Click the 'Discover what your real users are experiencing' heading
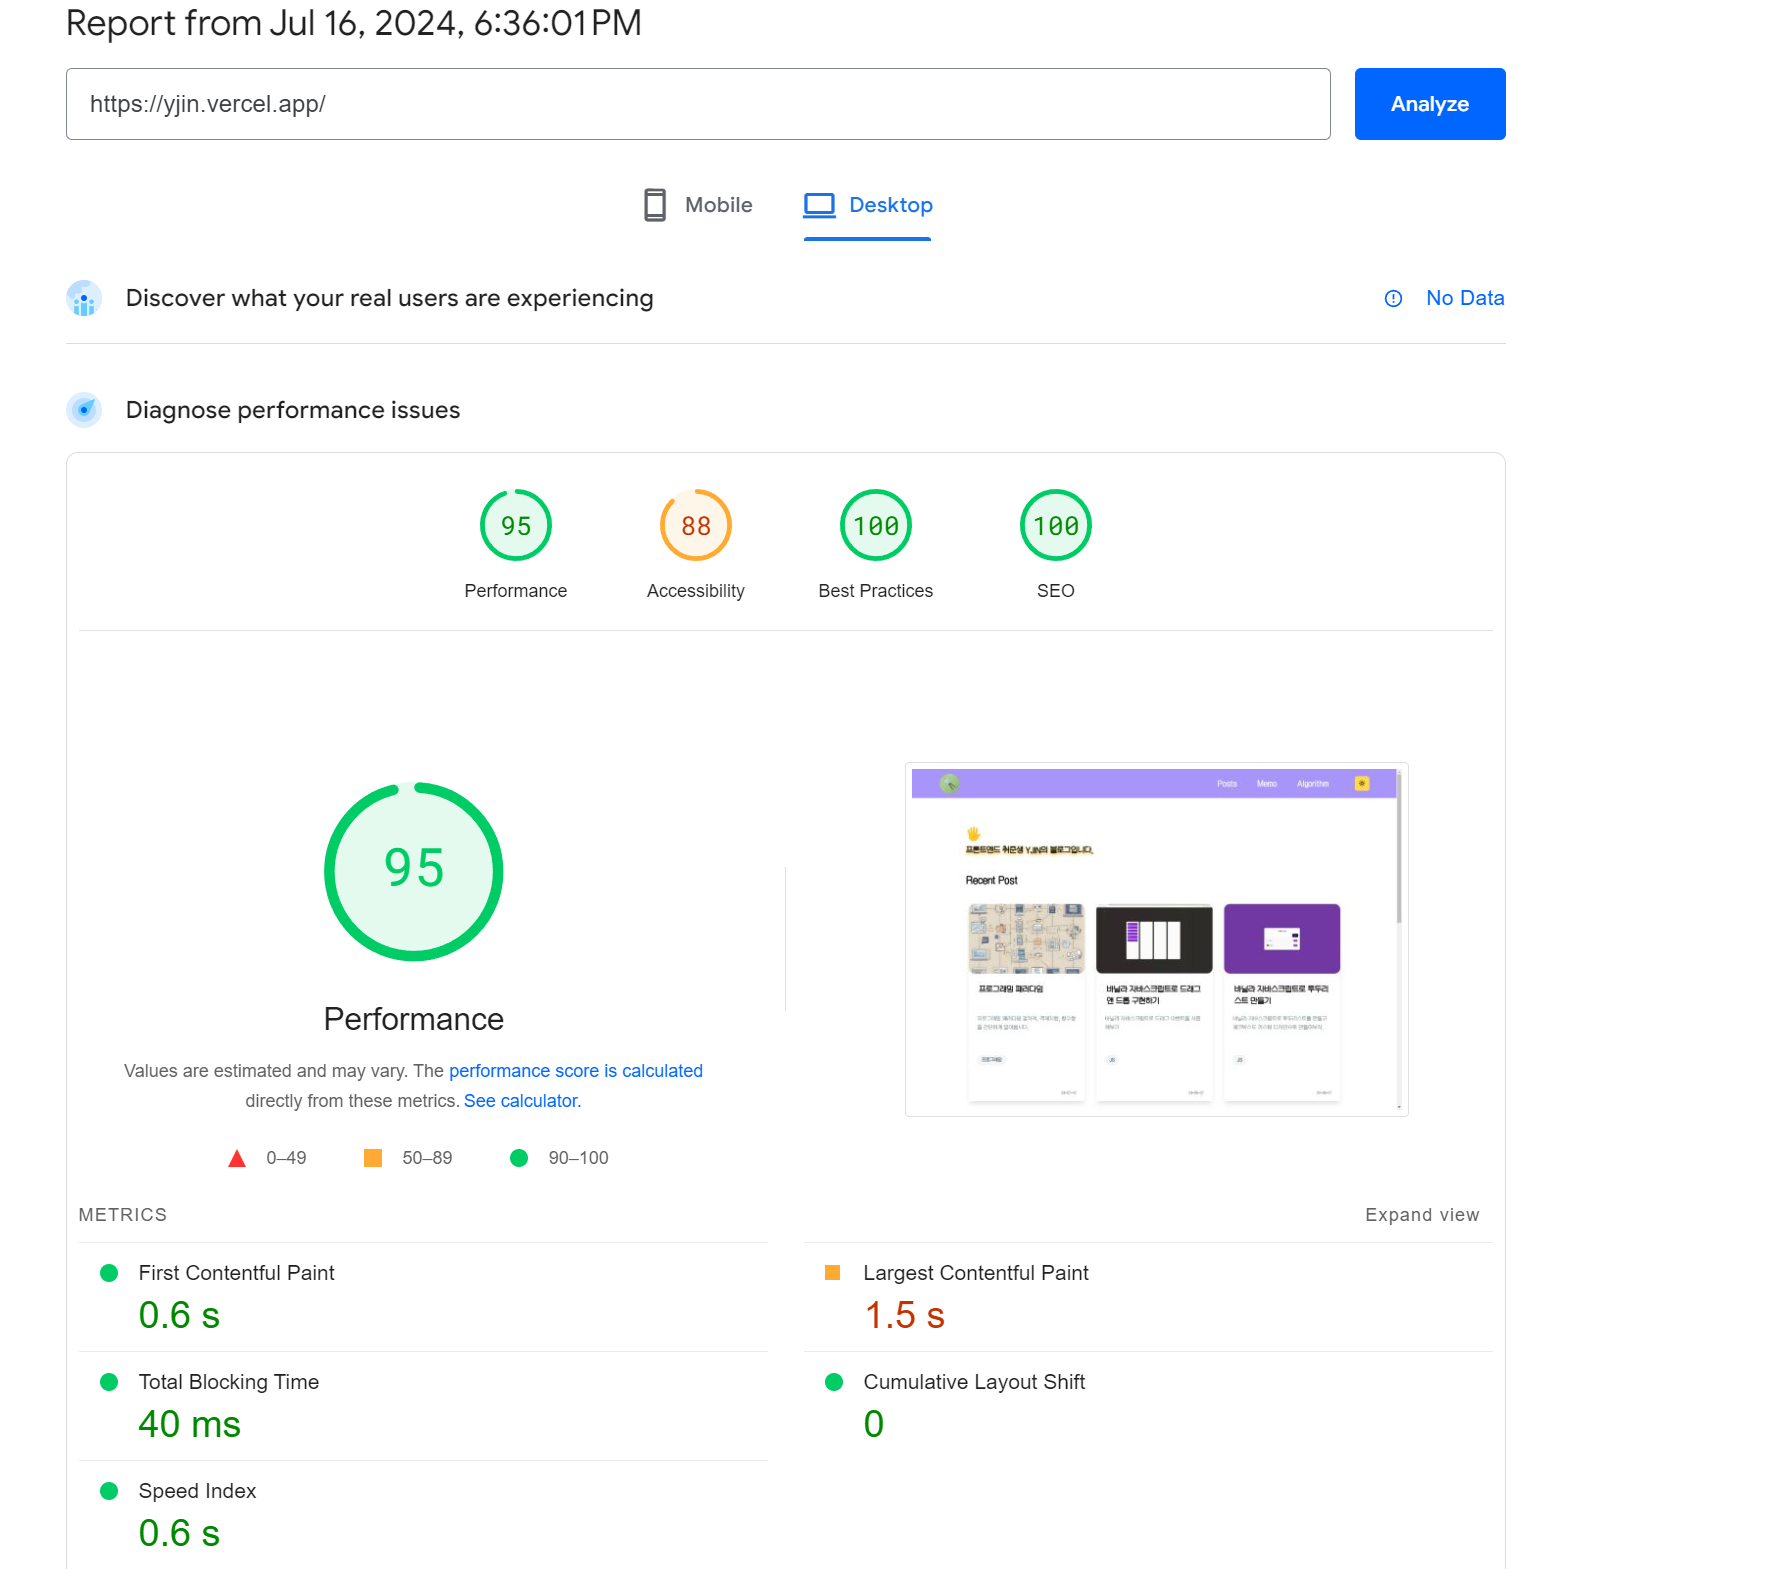The image size is (1766, 1569). (390, 298)
